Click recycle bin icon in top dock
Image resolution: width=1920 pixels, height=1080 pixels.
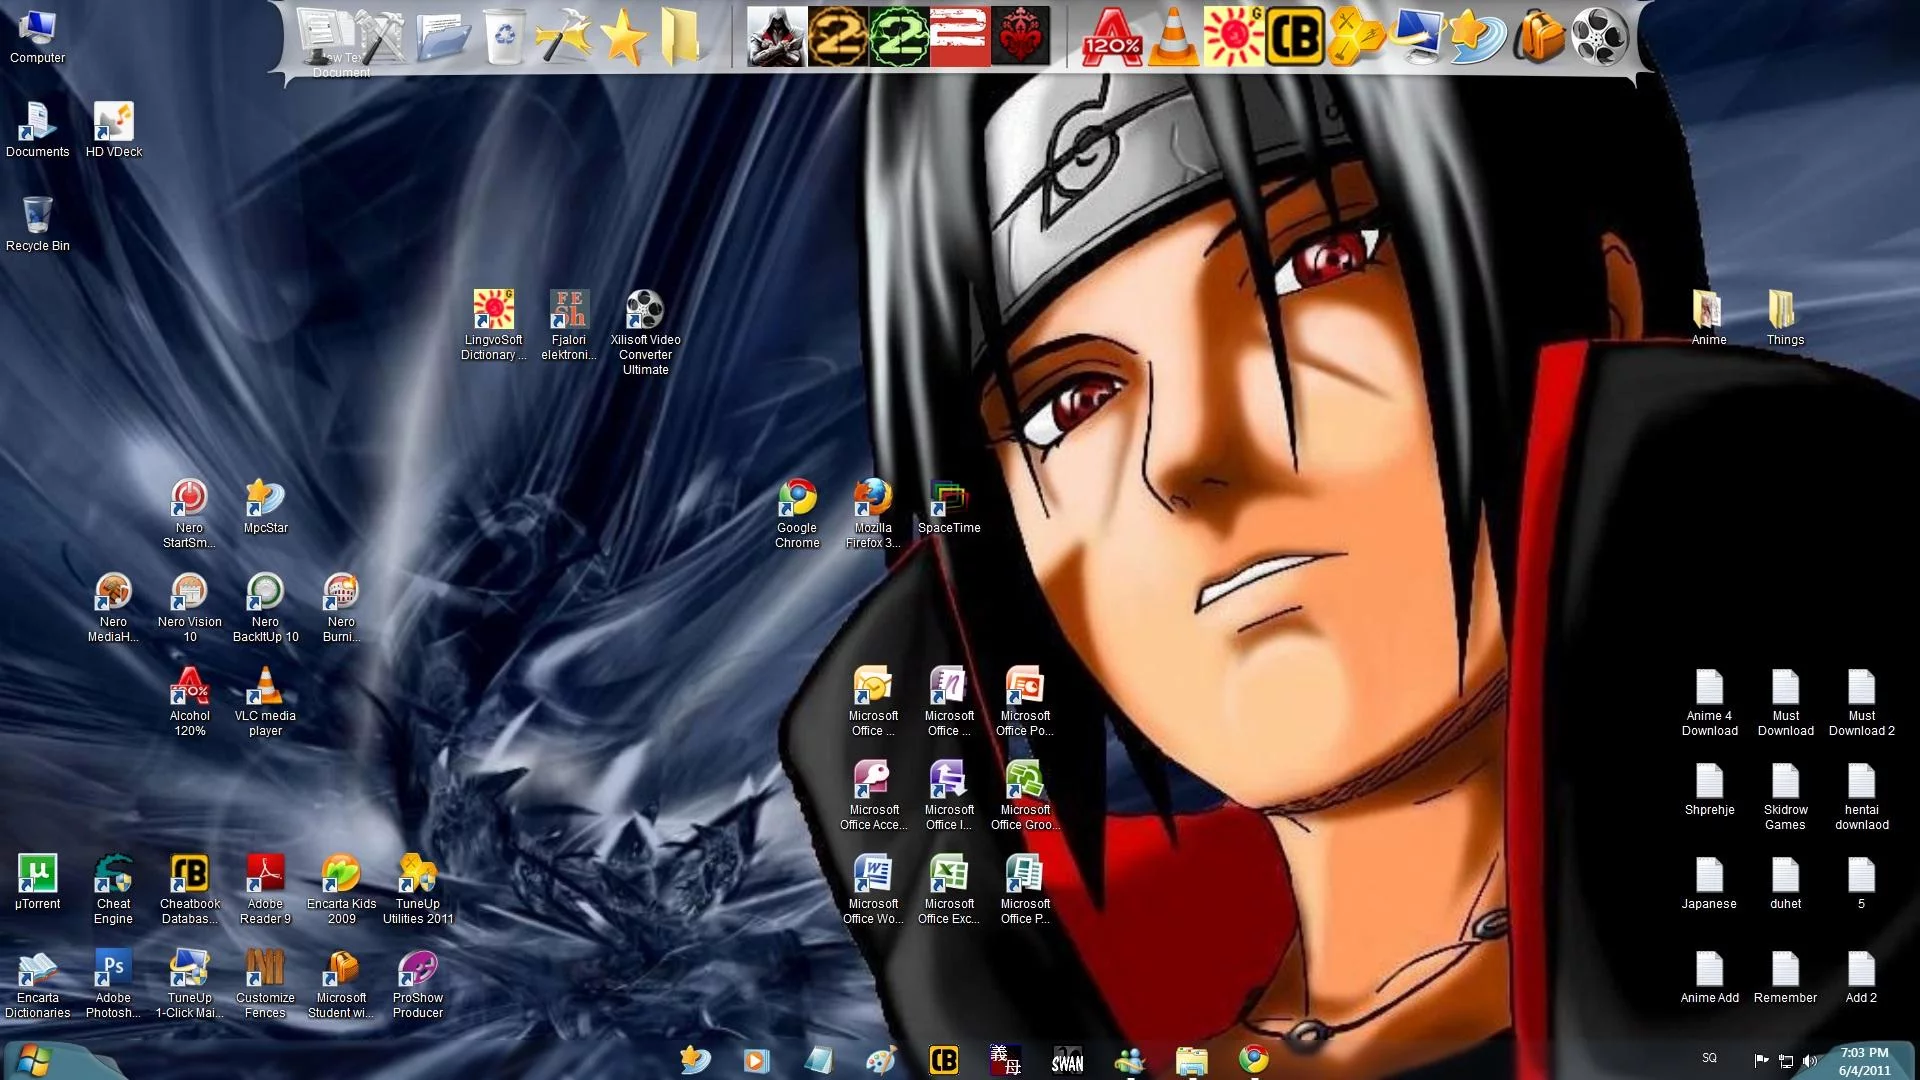pos(504,36)
